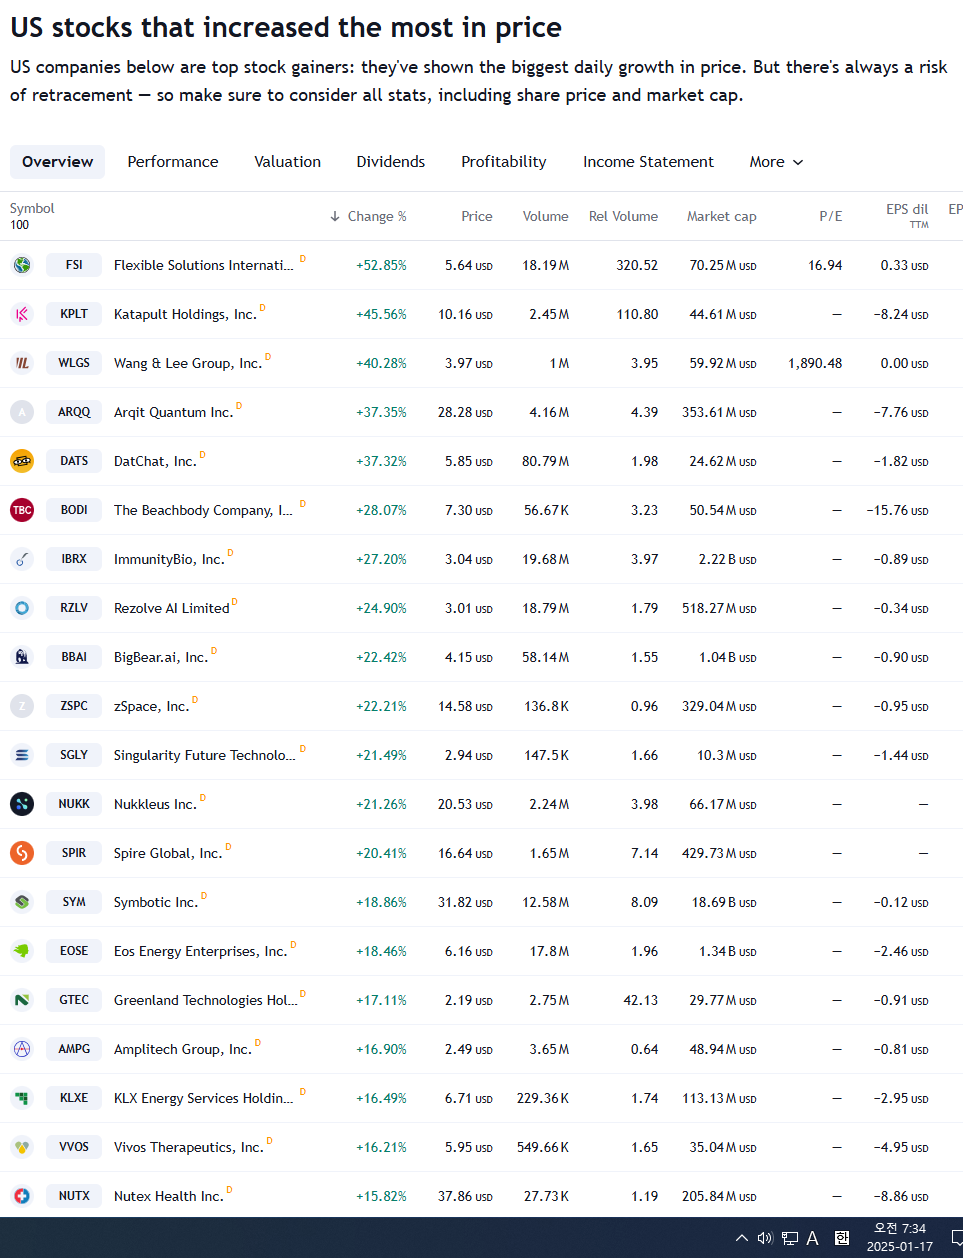The height and width of the screenshot is (1258, 963).
Task: Switch to the Performance tab
Action: click(x=173, y=162)
